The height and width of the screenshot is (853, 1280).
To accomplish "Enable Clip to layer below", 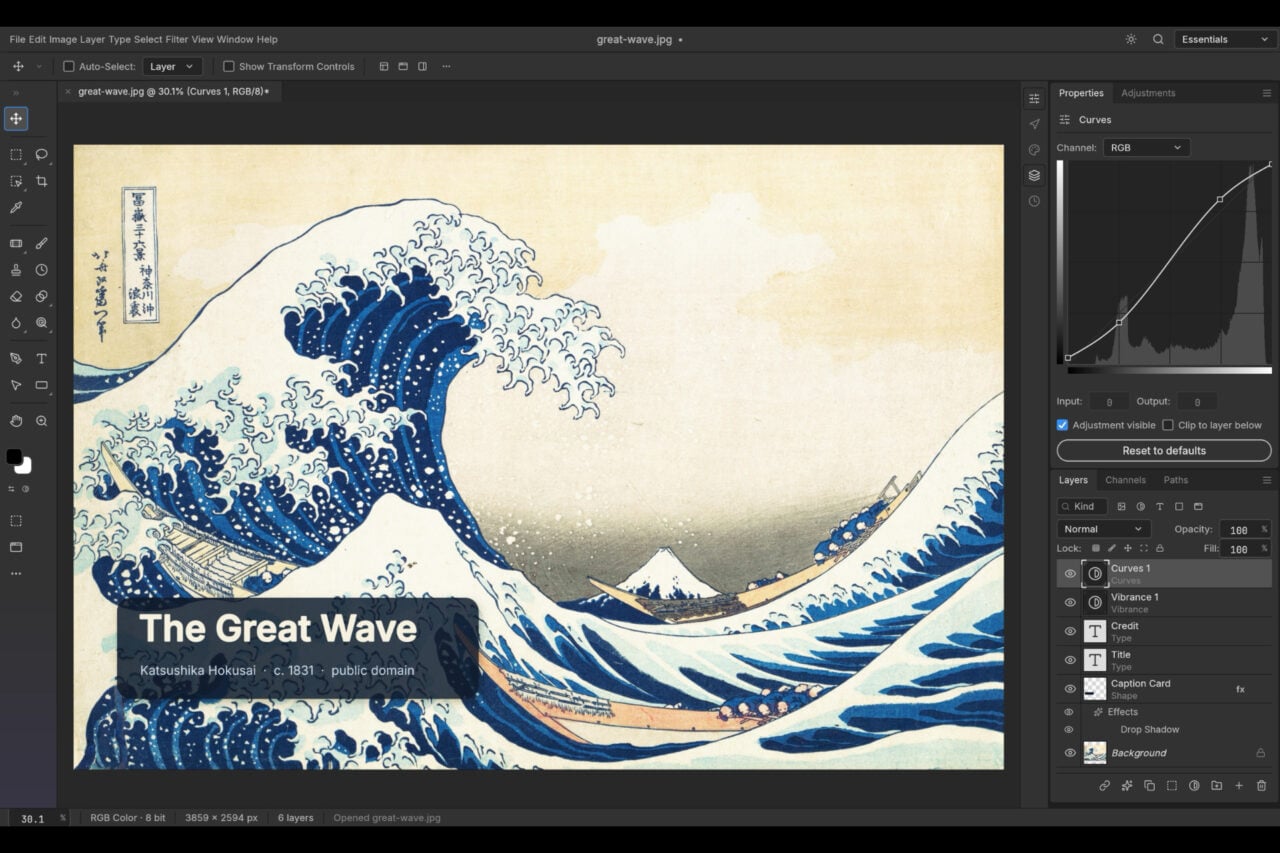I will pos(1168,425).
